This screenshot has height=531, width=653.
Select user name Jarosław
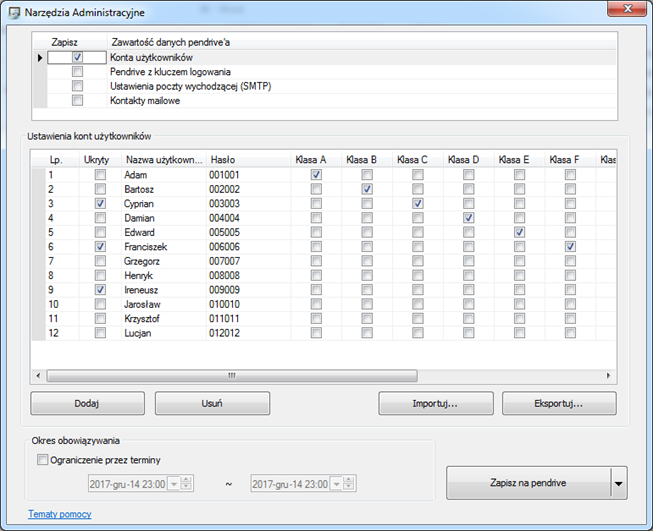click(x=164, y=304)
